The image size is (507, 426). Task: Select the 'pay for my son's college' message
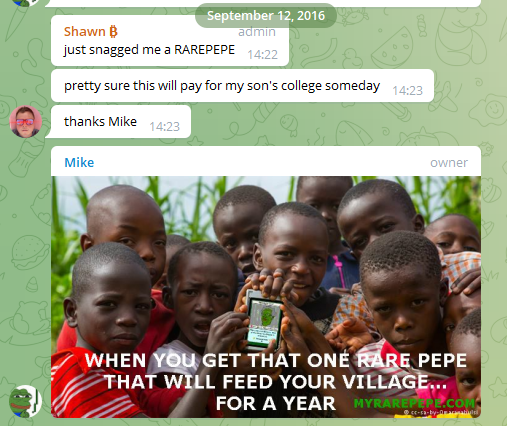point(242,86)
